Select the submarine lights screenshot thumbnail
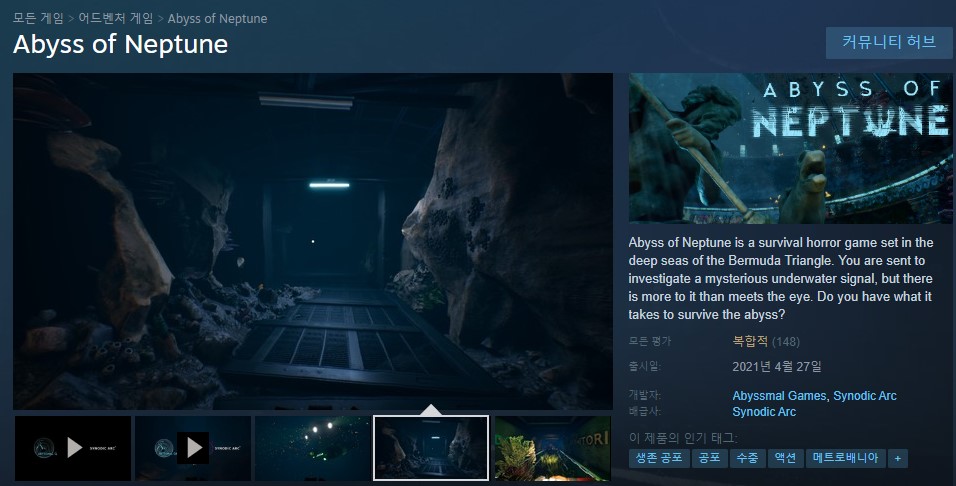Viewport: 956px width, 486px height. click(x=313, y=448)
